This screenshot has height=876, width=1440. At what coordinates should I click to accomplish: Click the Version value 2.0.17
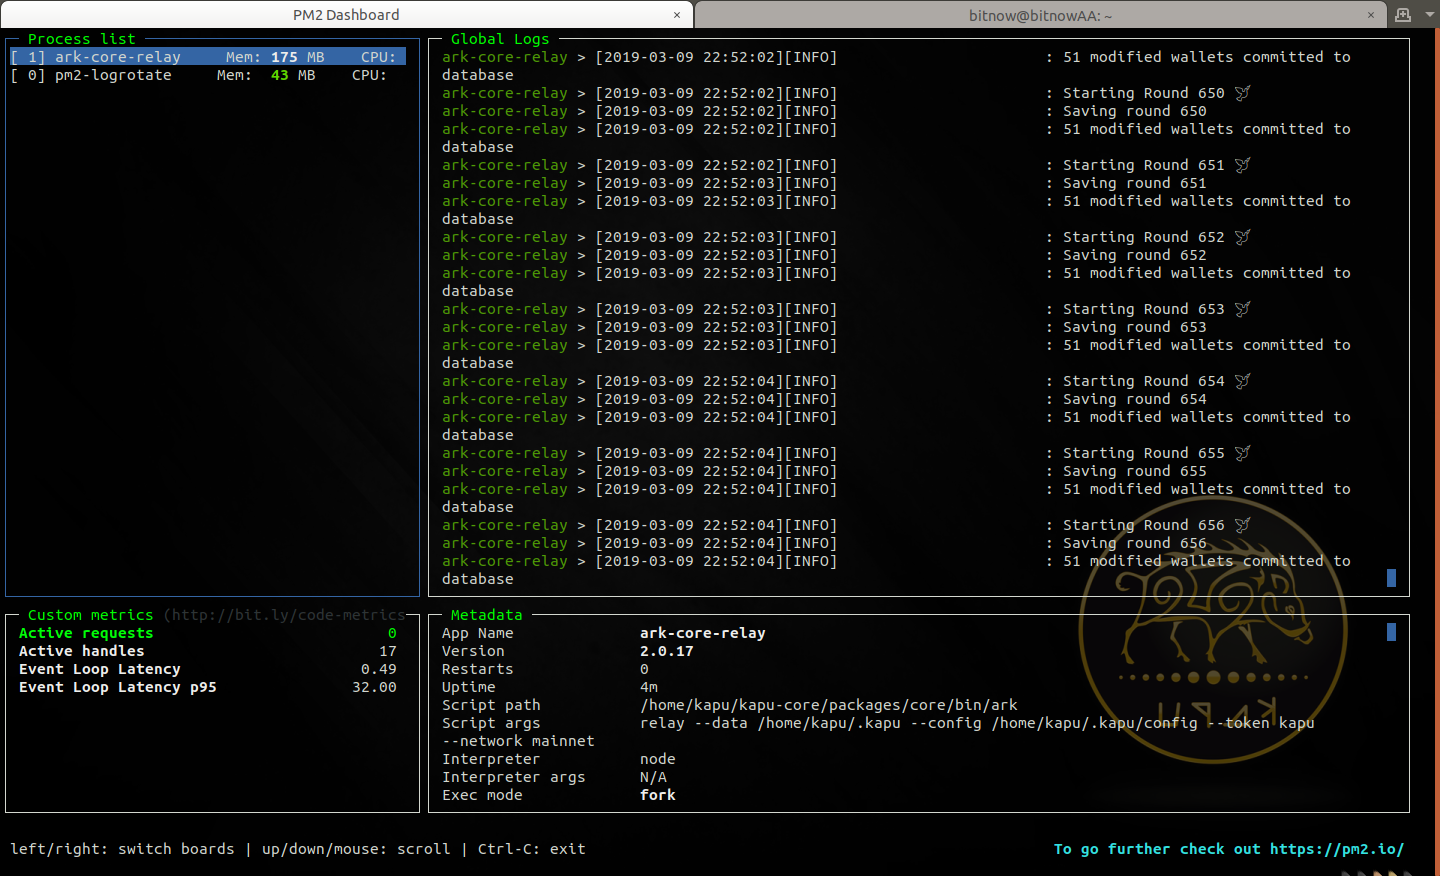click(x=667, y=651)
